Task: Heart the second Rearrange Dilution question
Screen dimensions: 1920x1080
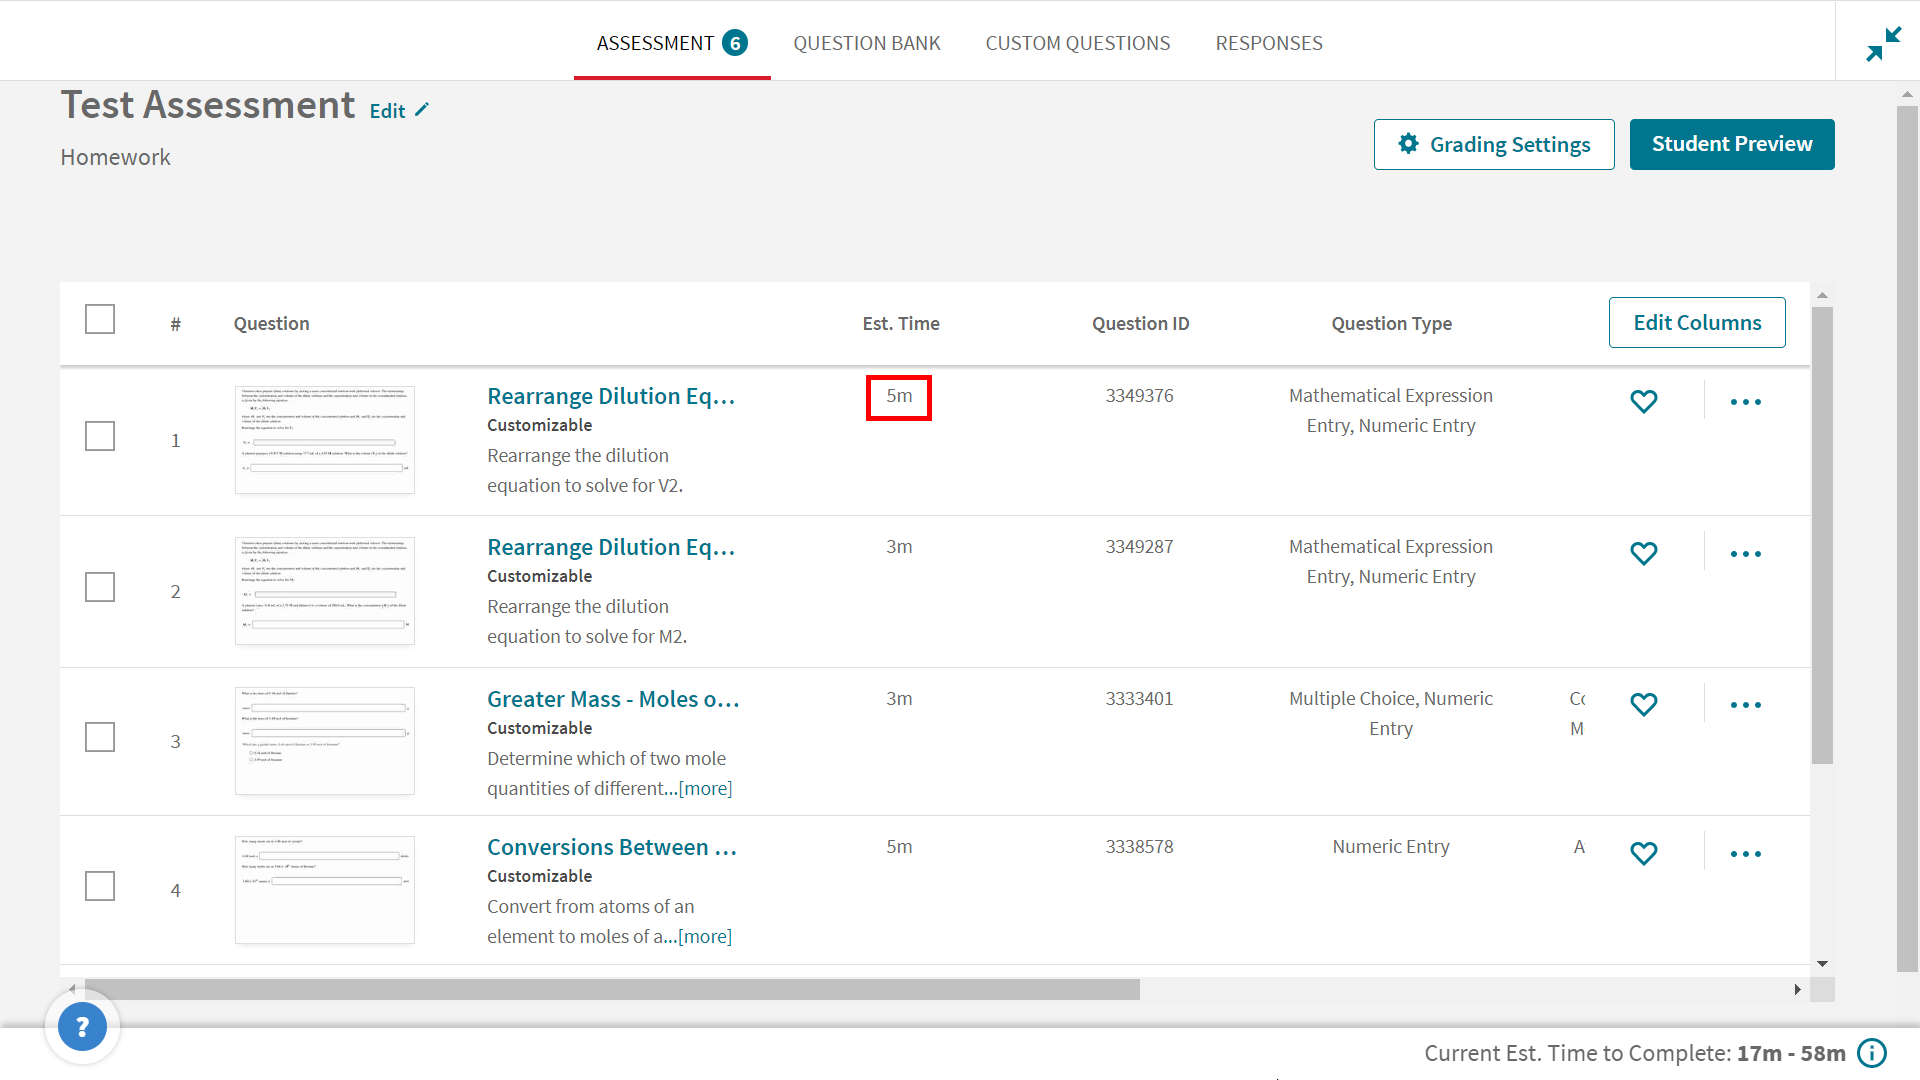Action: coord(1644,553)
